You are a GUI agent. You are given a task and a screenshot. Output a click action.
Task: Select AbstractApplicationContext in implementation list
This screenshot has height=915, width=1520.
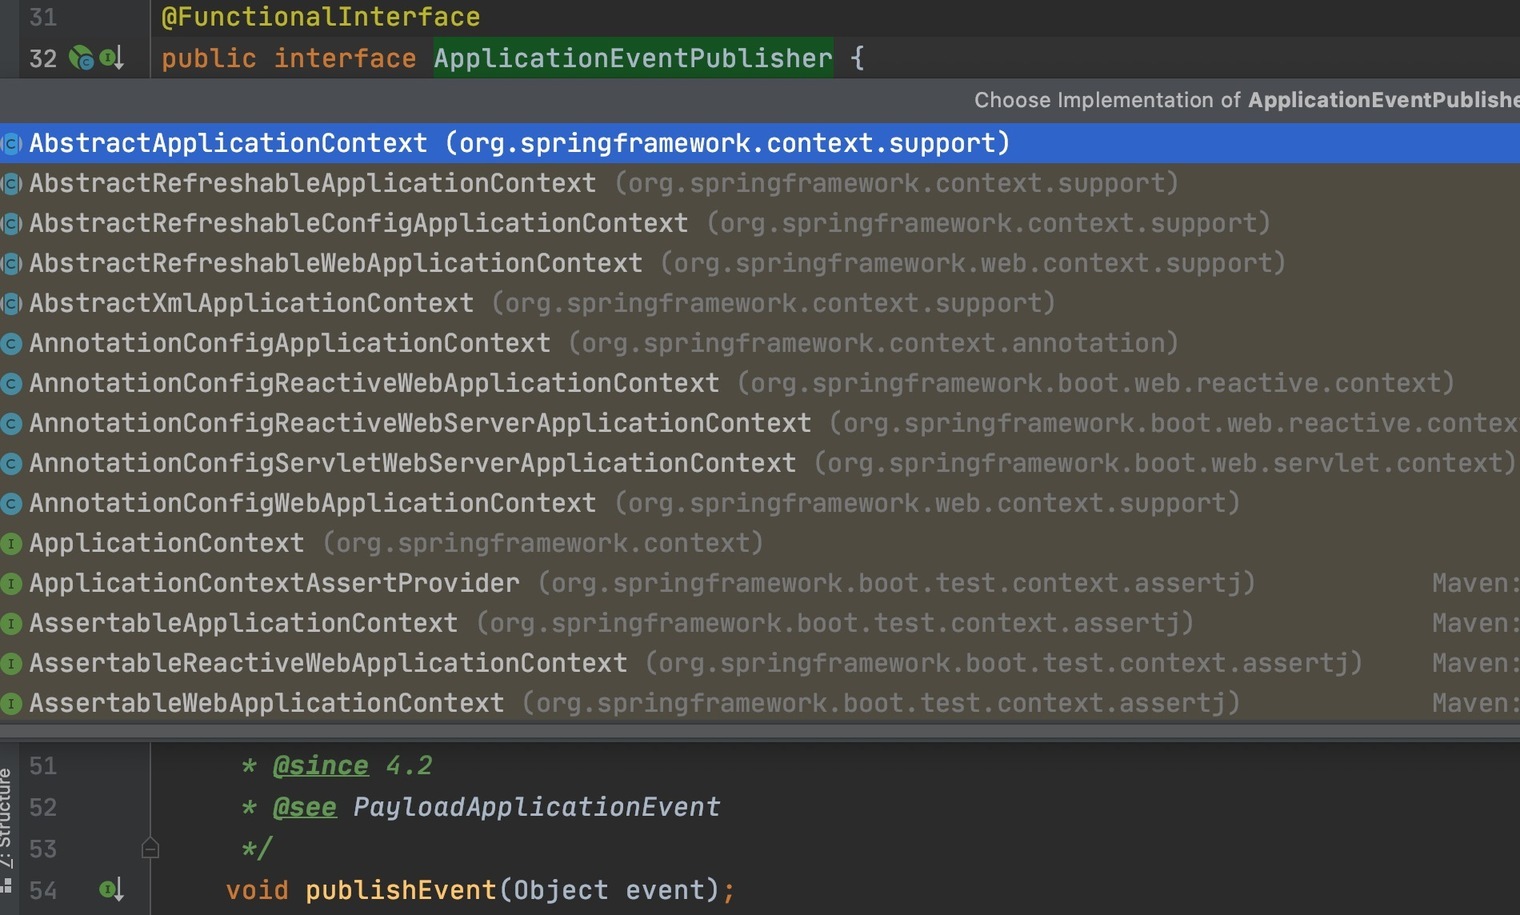(x=760, y=143)
